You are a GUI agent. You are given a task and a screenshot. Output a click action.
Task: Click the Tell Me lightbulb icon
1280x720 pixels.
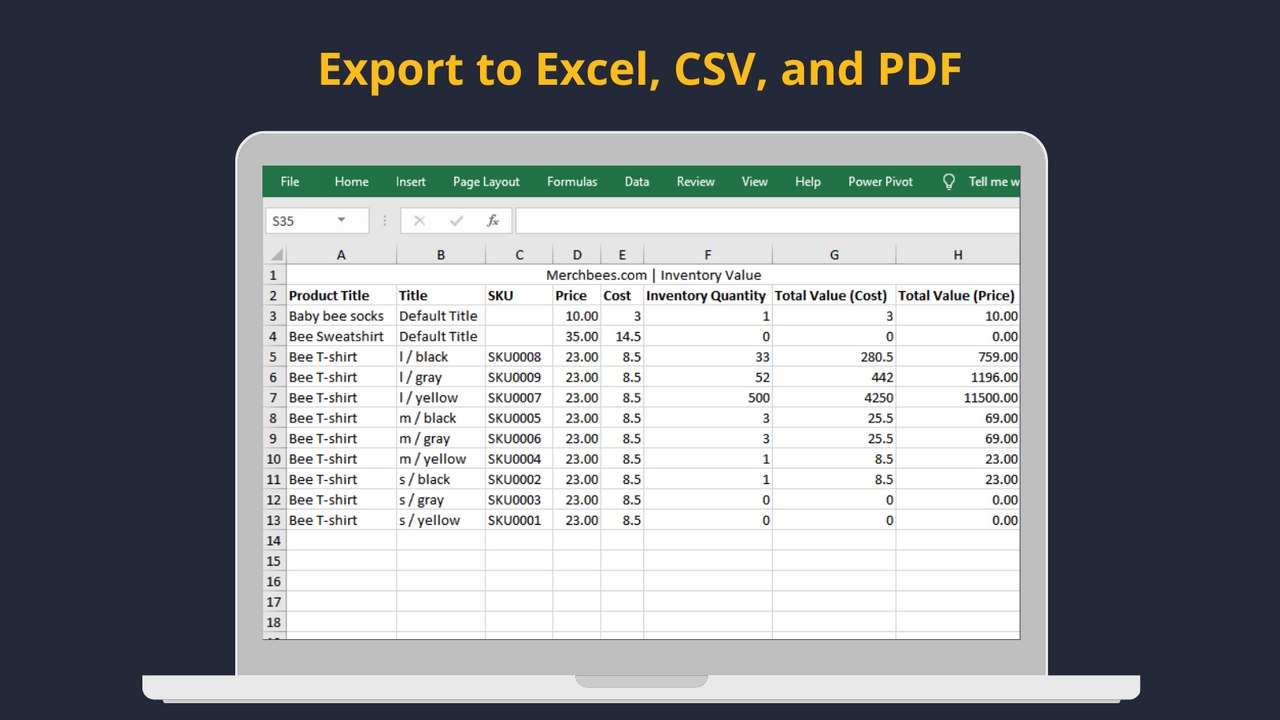[x=947, y=181]
